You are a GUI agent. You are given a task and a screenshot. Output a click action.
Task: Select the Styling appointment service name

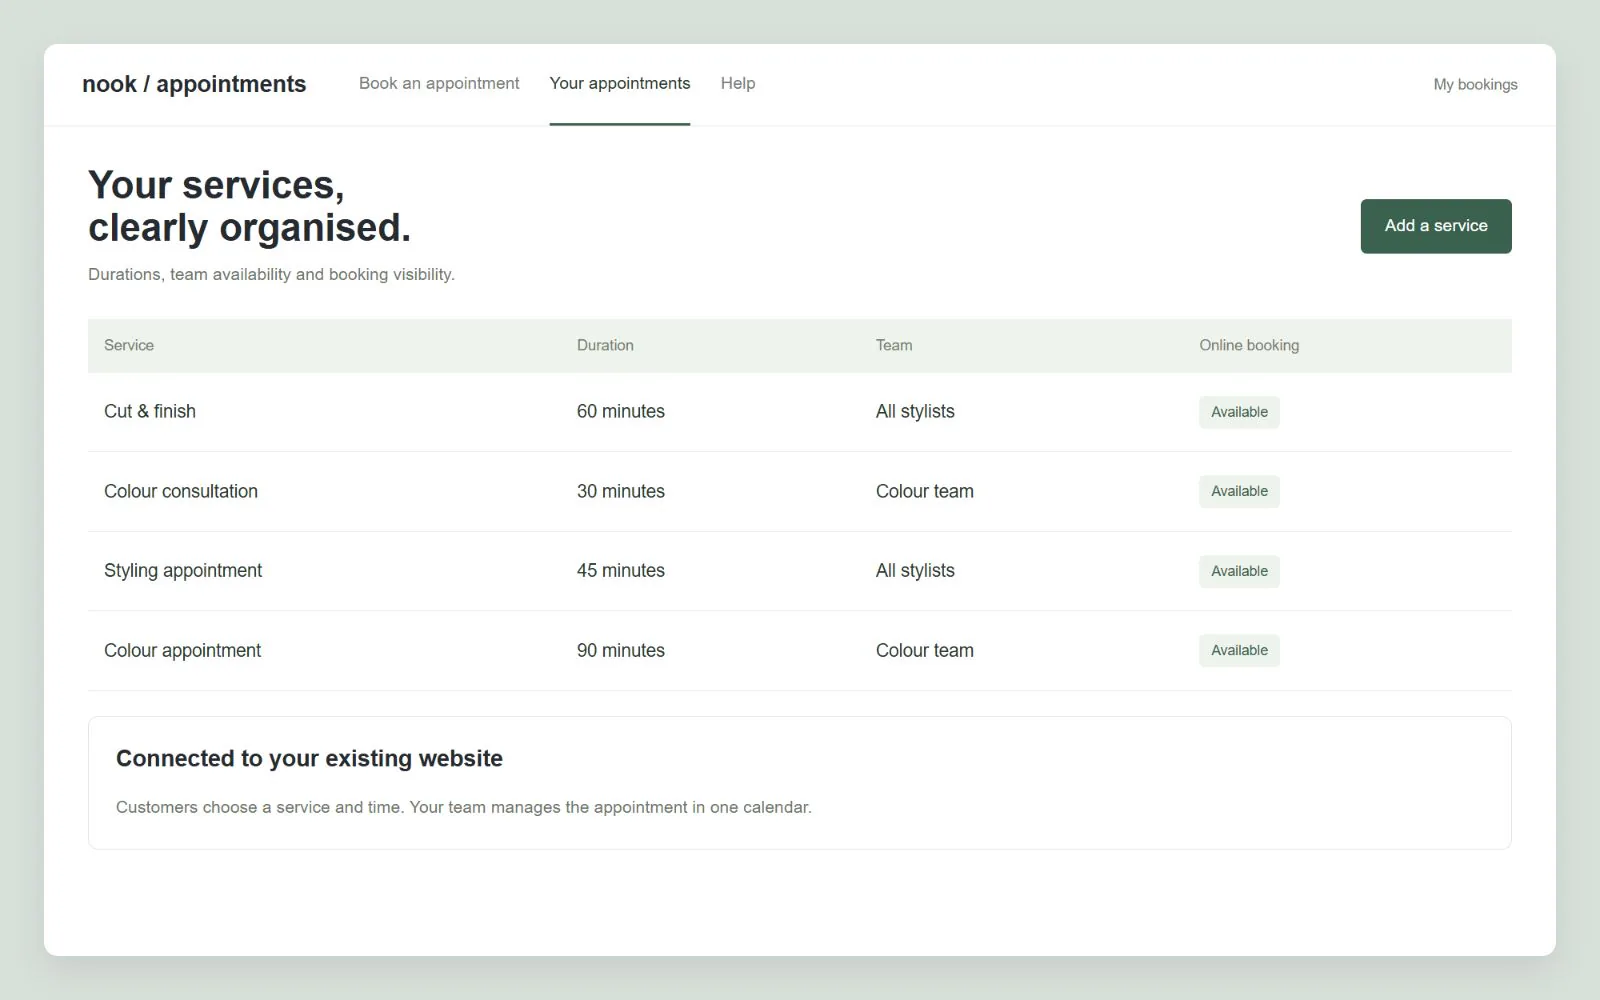[x=183, y=570]
